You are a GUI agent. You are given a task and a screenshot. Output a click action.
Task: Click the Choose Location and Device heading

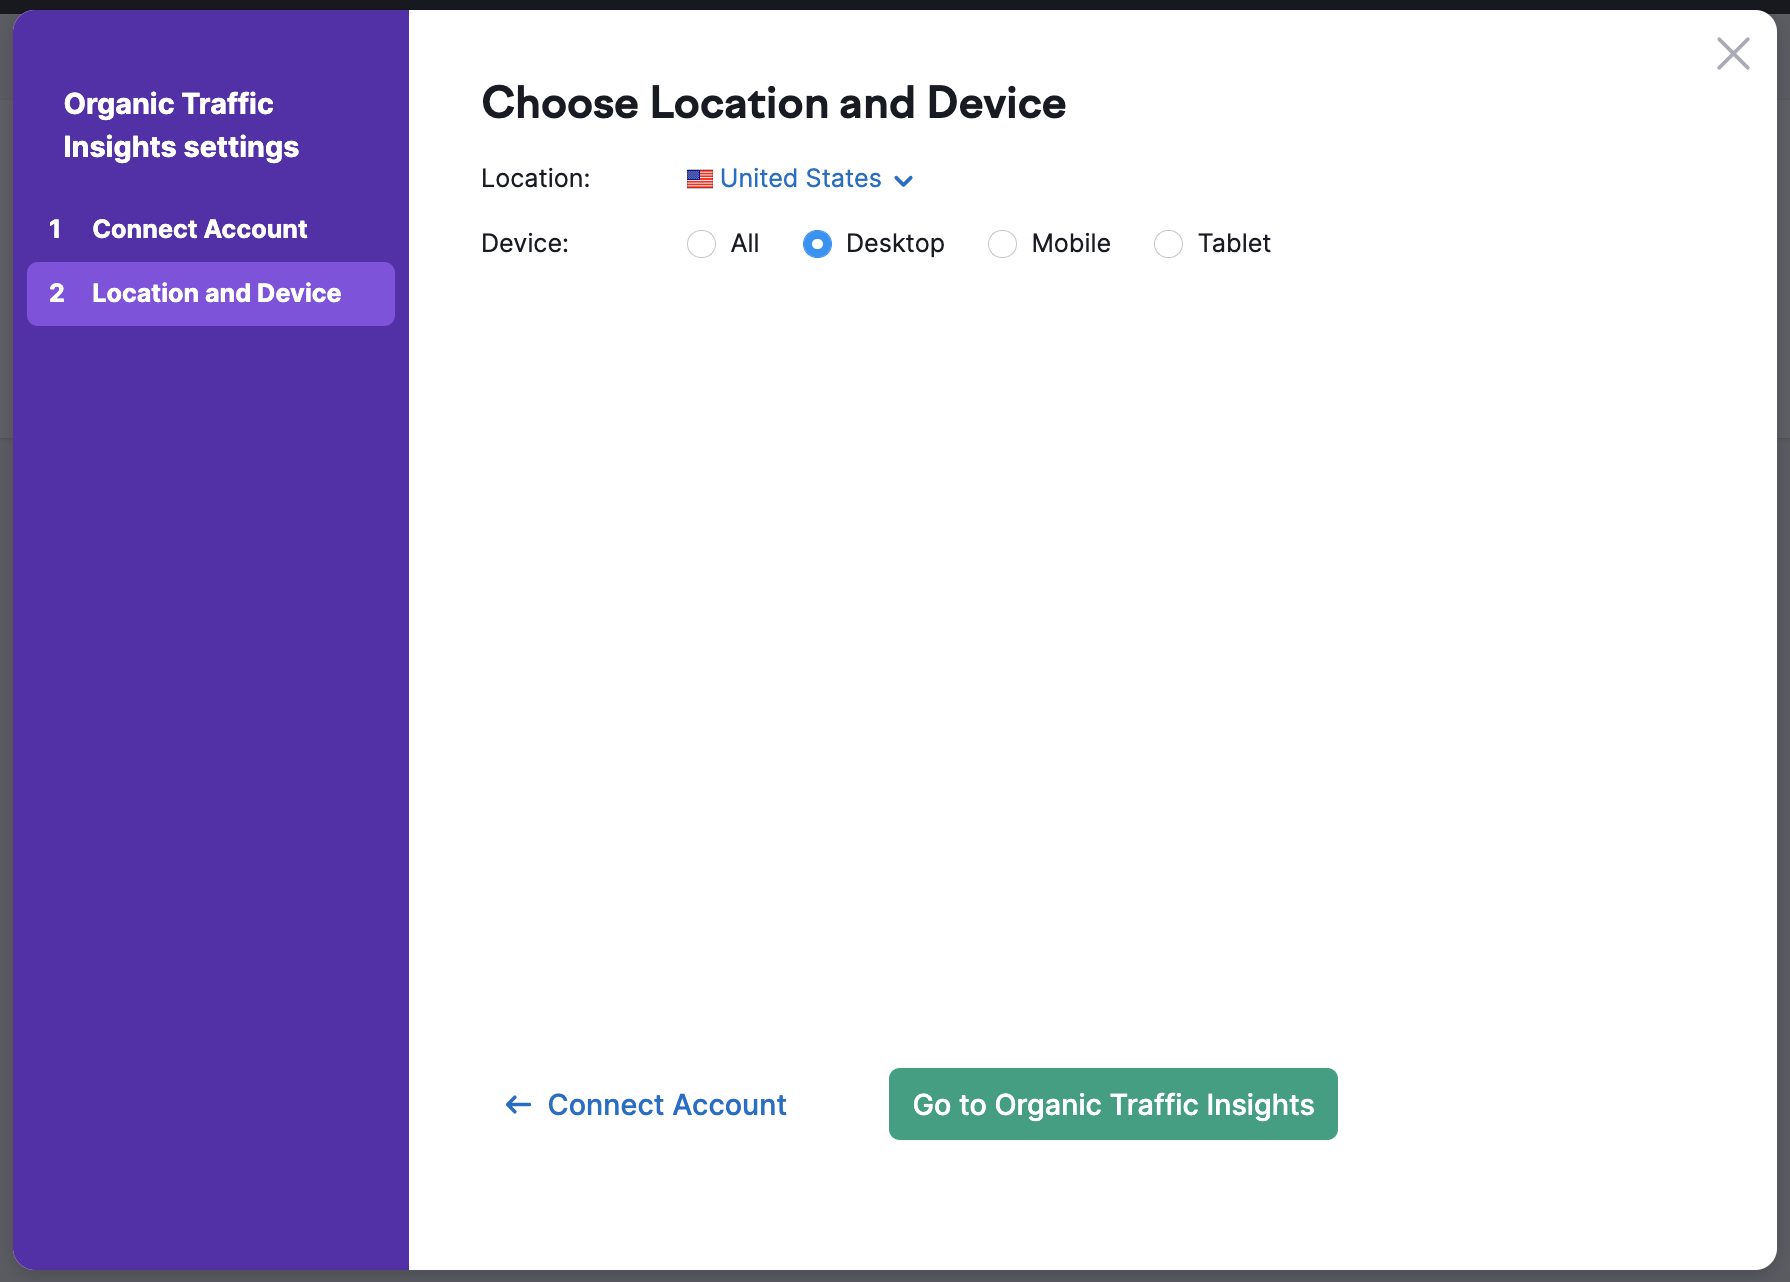pos(774,103)
